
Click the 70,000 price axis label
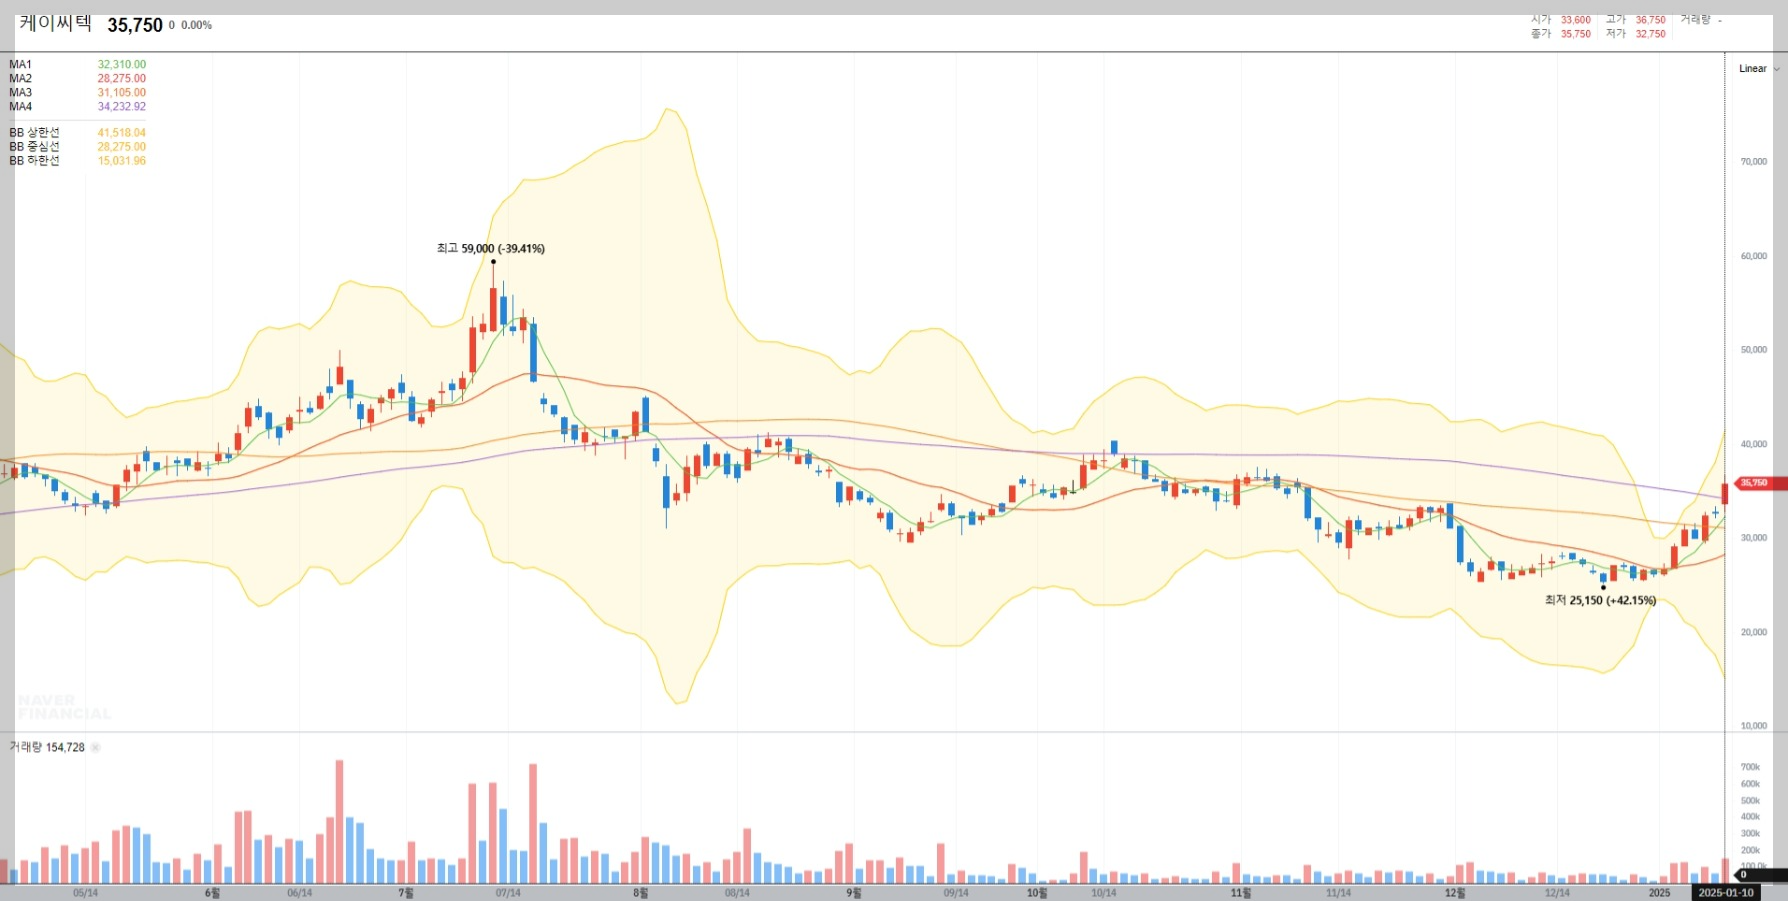pos(1754,162)
